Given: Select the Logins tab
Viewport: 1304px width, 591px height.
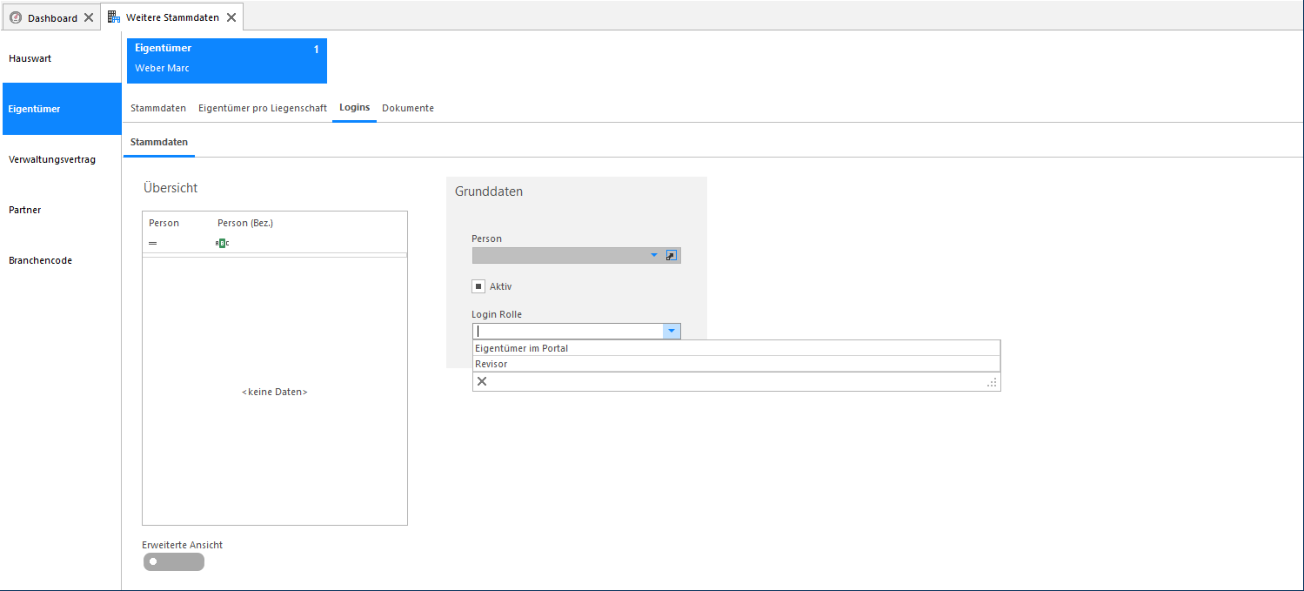Looking at the screenshot, I should pos(355,108).
